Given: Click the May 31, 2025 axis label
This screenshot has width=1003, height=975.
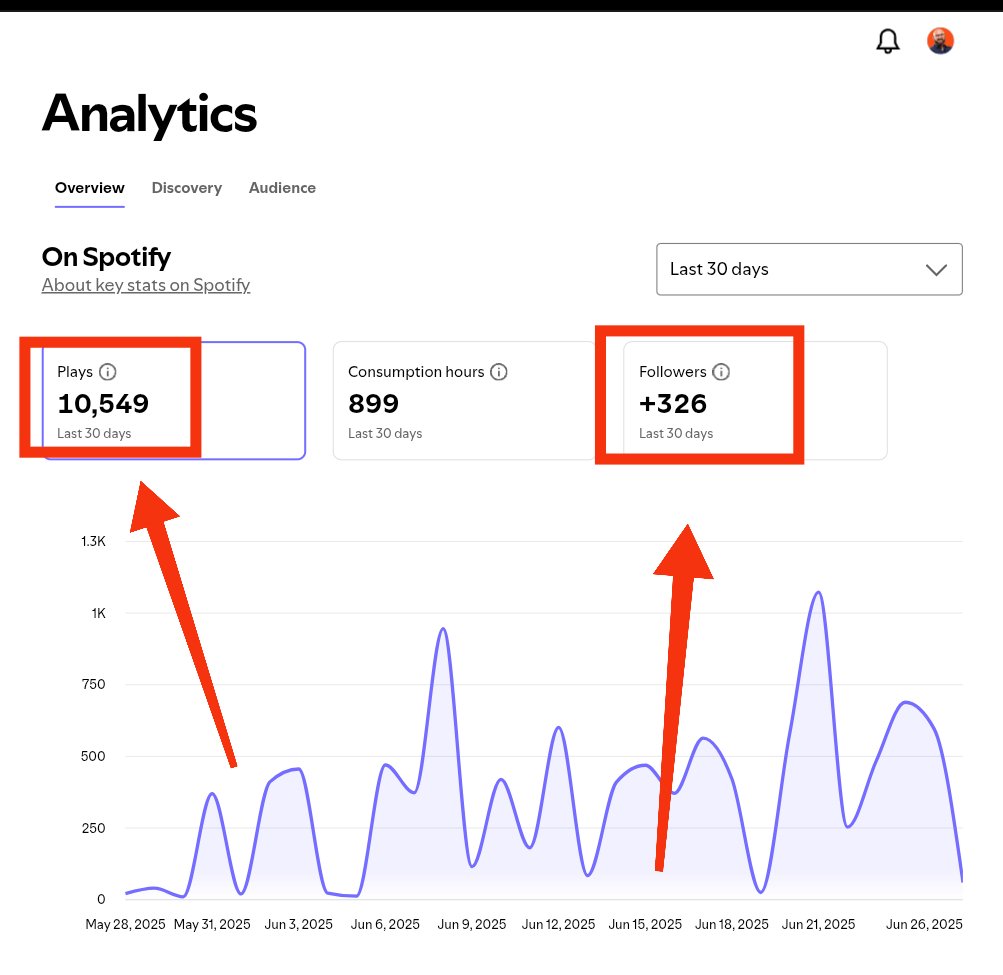Looking at the screenshot, I should 212,924.
